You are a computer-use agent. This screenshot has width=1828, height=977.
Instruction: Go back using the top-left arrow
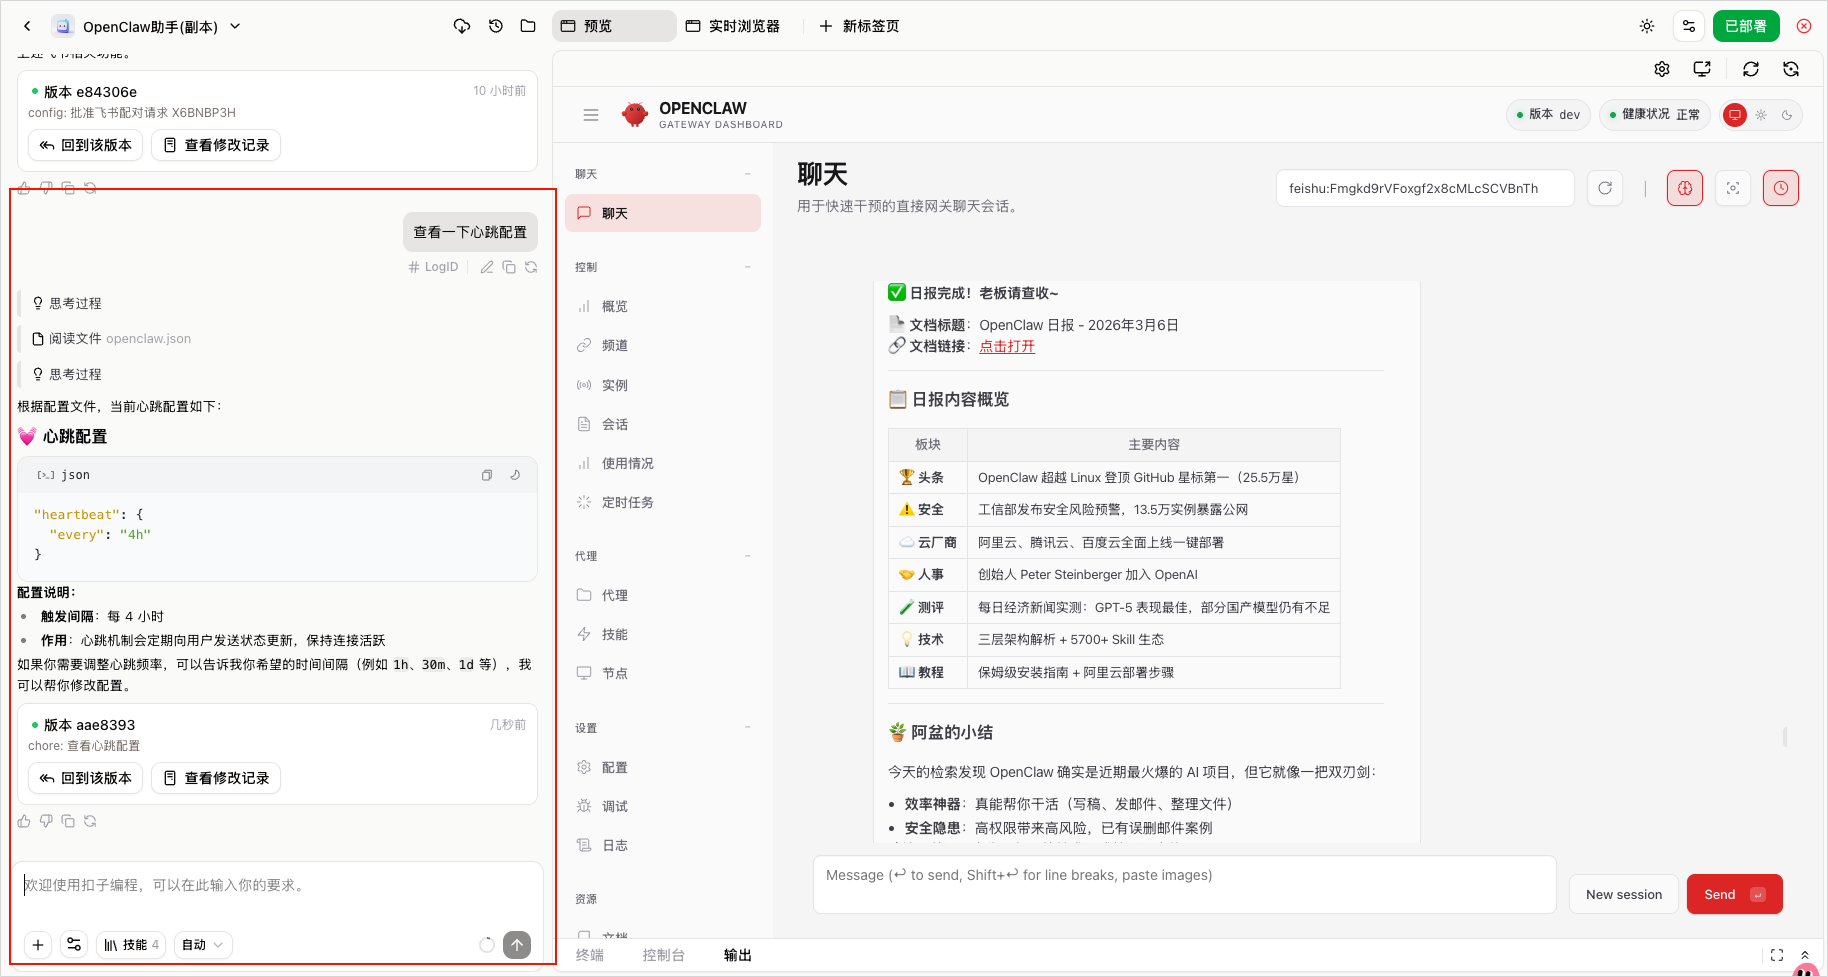[x=27, y=26]
